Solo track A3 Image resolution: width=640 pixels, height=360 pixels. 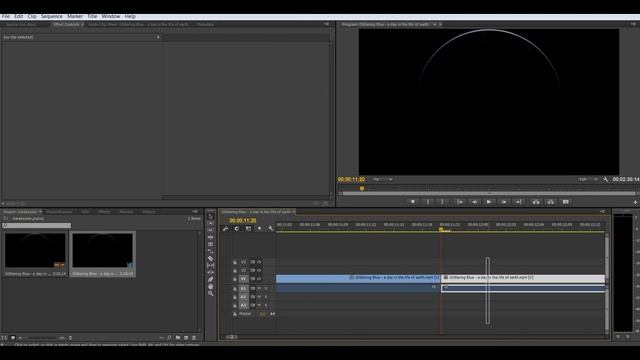click(x=266, y=305)
